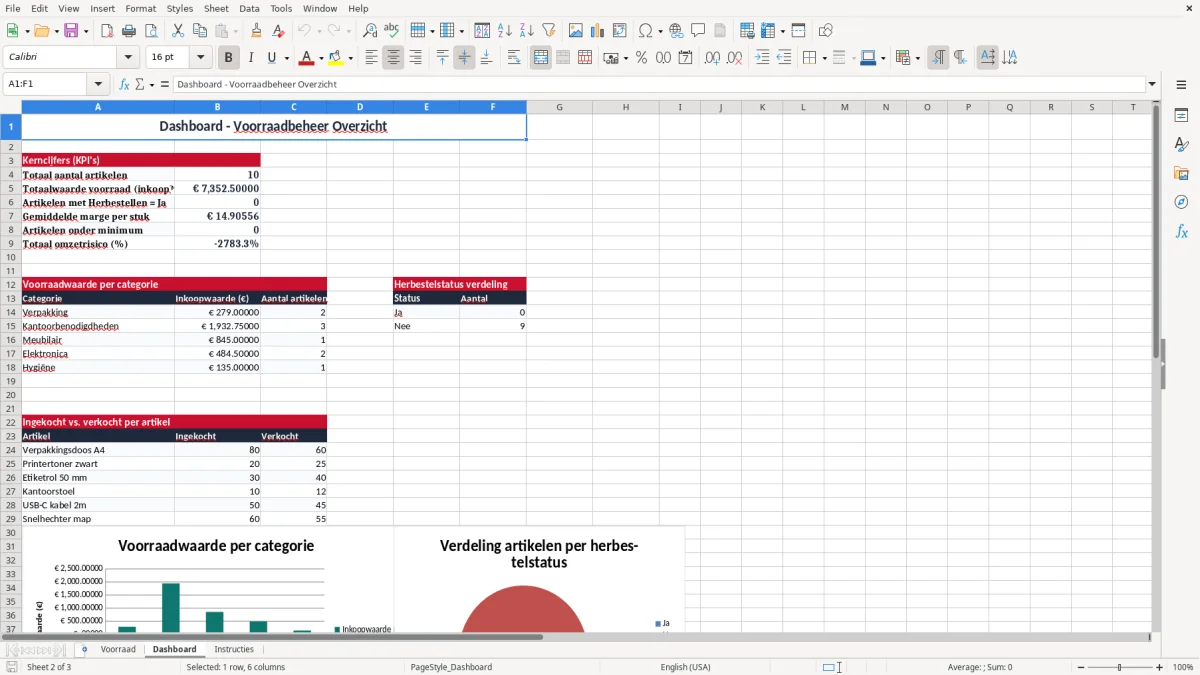The height and width of the screenshot is (675, 1200).
Task: Expand the formula bar
Action: click(1152, 84)
